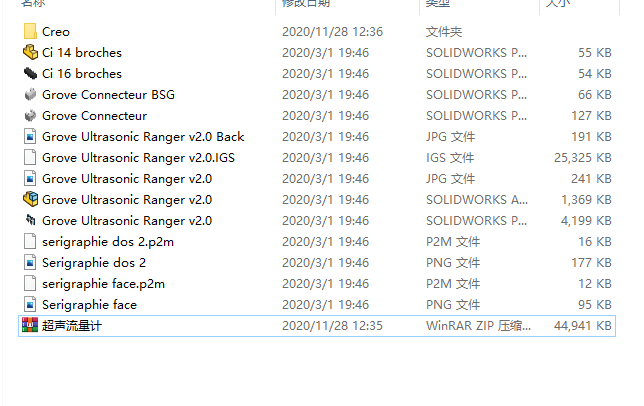Click the 44,941 KB size value
The width and height of the screenshot is (644, 406).
click(583, 326)
